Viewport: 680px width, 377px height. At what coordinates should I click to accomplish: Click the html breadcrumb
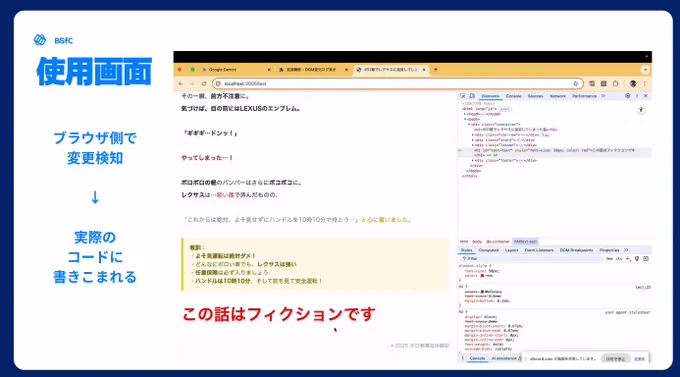(x=464, y=242)
